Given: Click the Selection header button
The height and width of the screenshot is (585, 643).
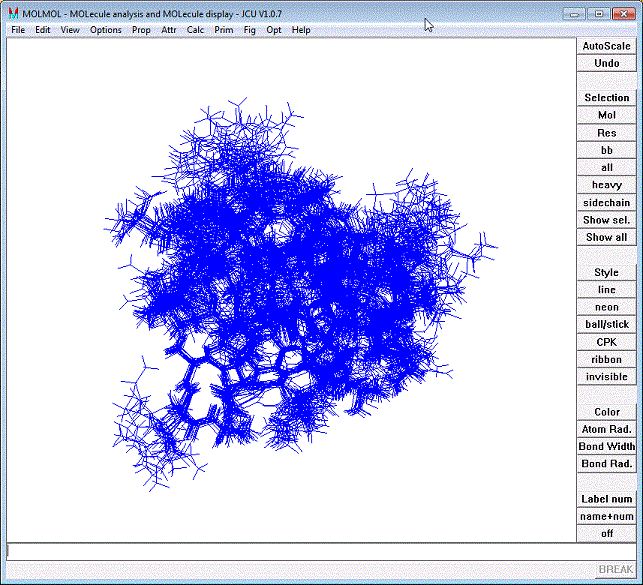Looking at the screenshot, I should [607, 98].
